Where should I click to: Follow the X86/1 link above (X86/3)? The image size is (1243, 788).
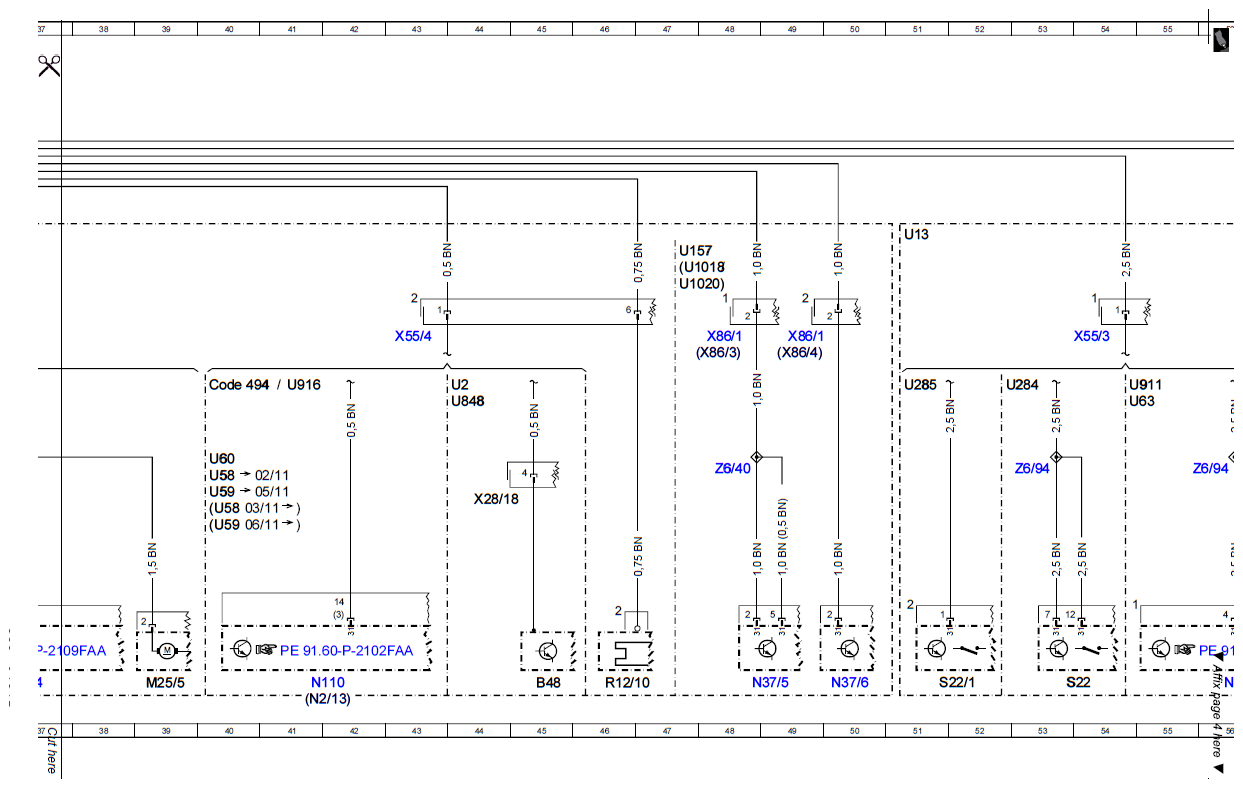pyautogui.click(x=726, y=337)
